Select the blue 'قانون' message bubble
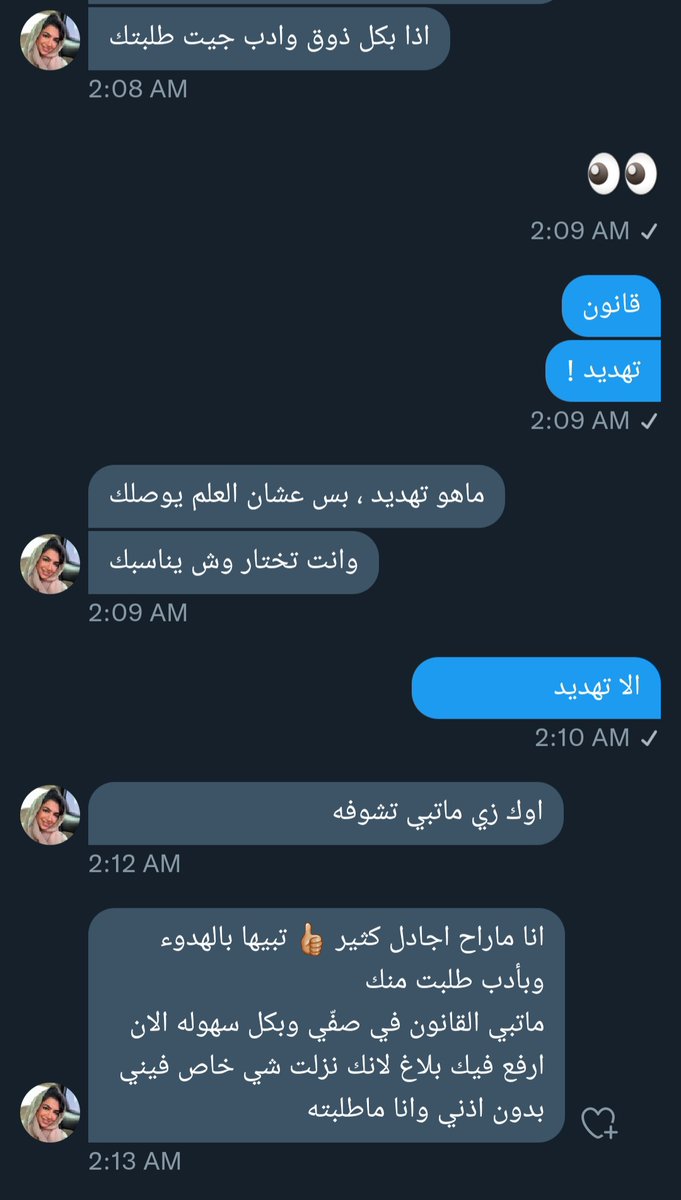Screen dimensions: 681x1200 click(611, 306)
